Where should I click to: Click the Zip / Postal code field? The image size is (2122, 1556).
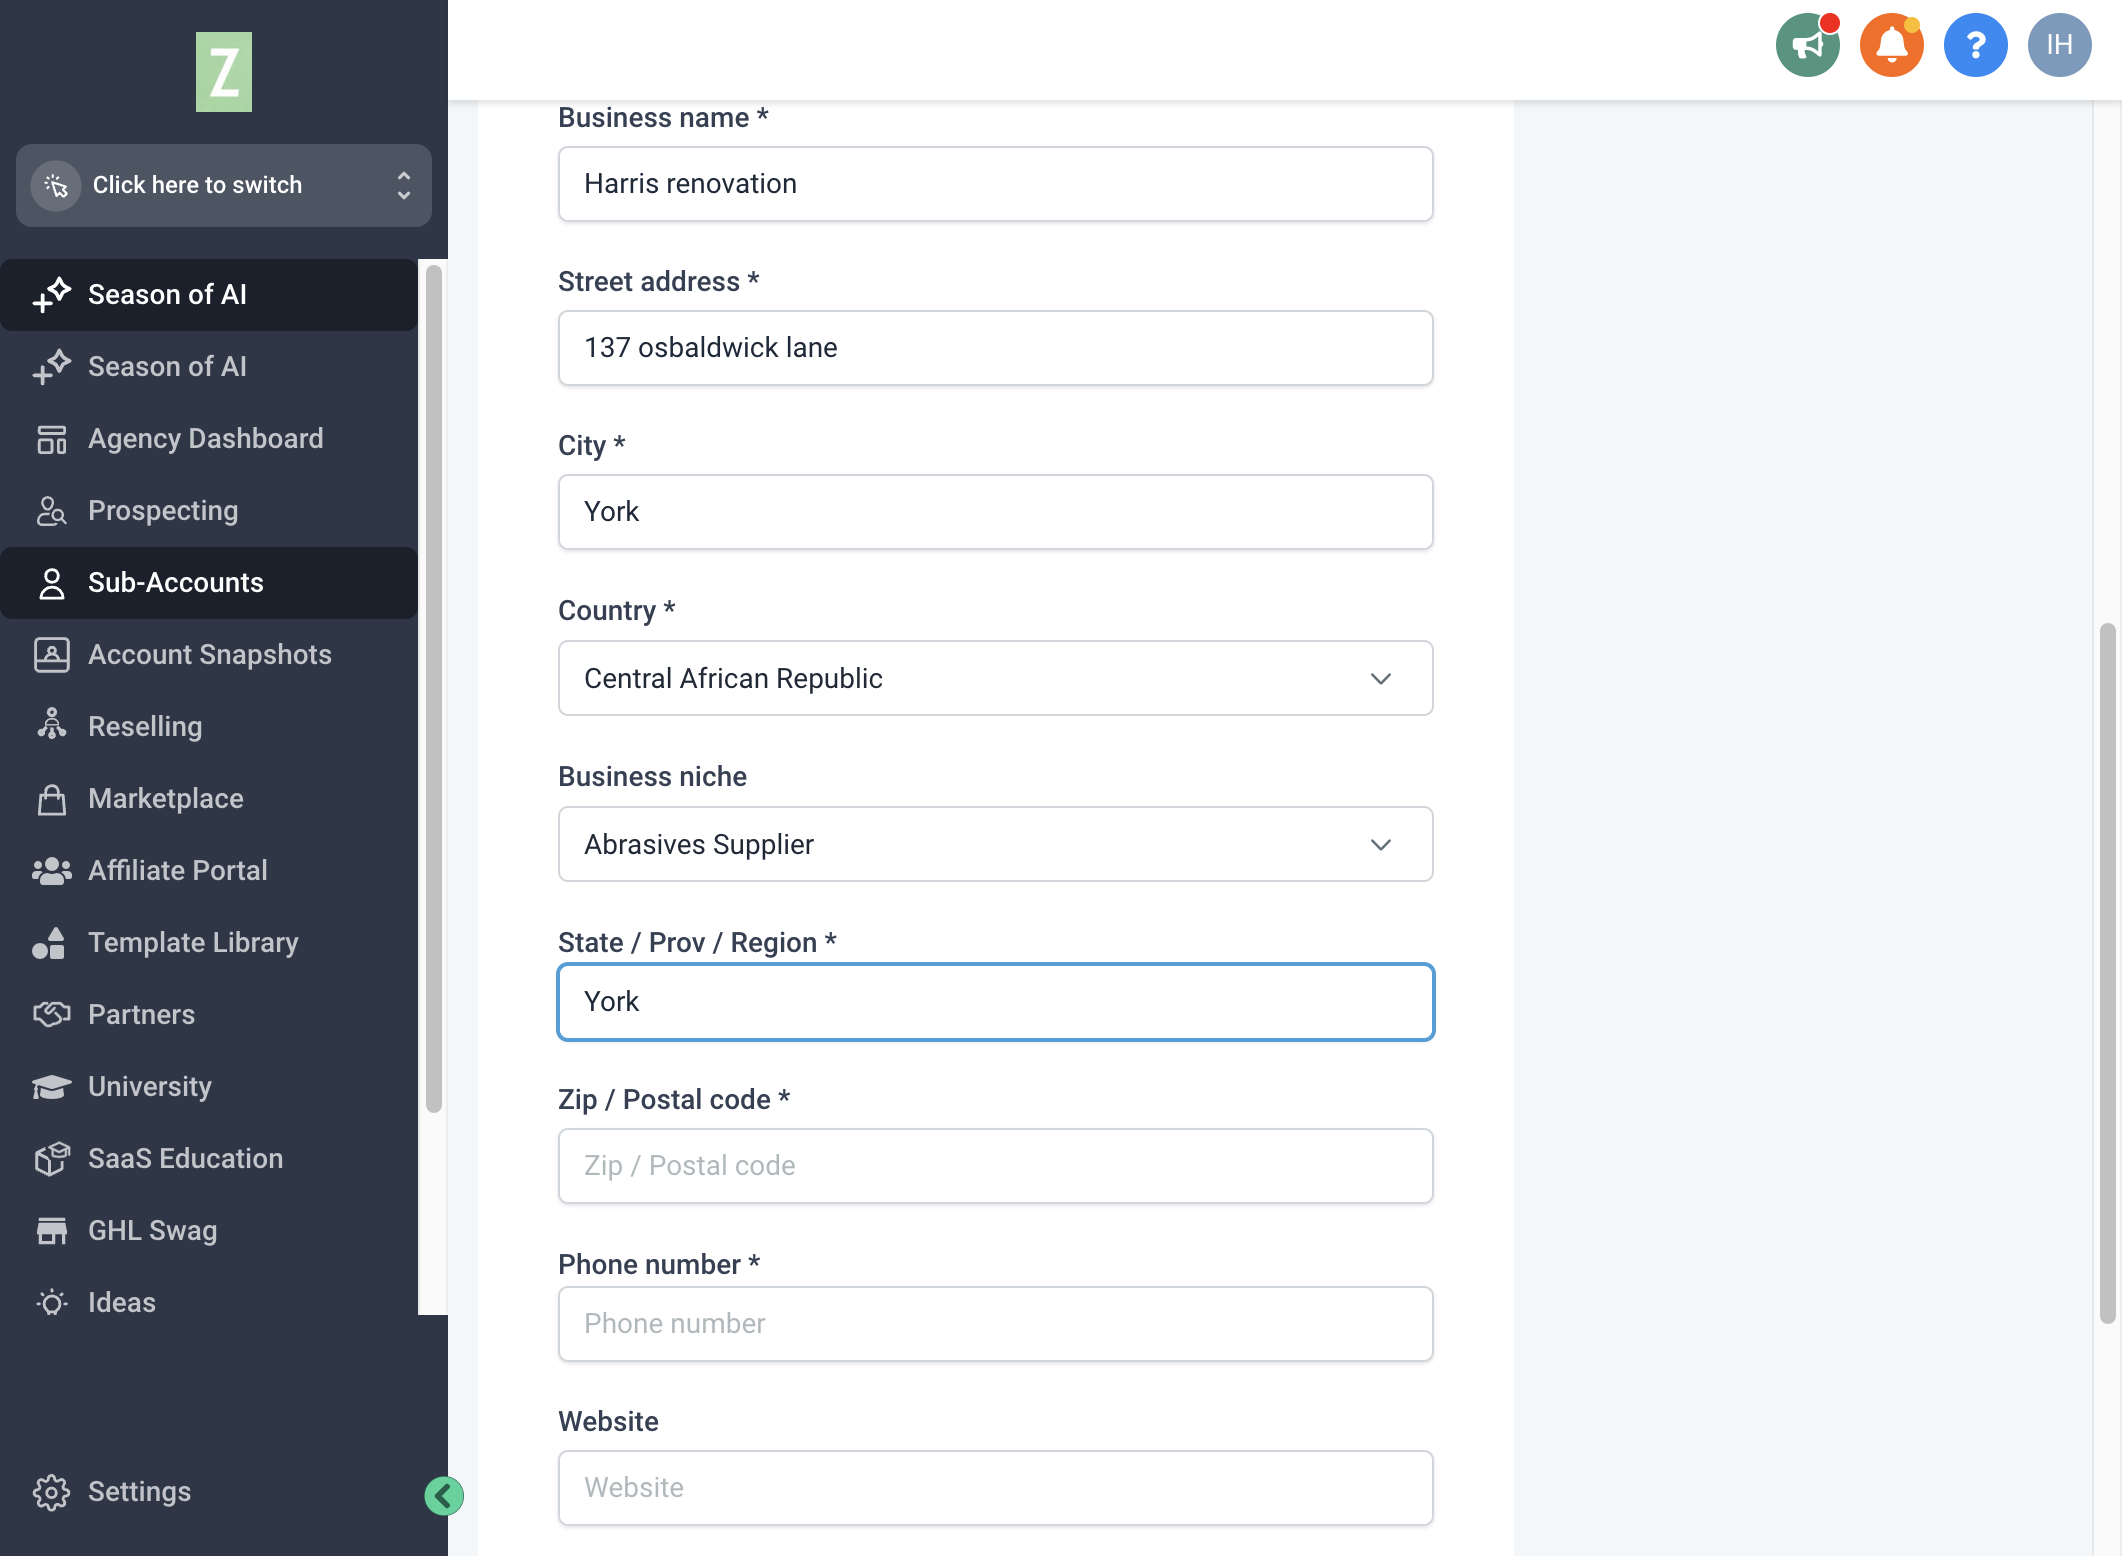pyautogui.click(x=995, y=1166)
